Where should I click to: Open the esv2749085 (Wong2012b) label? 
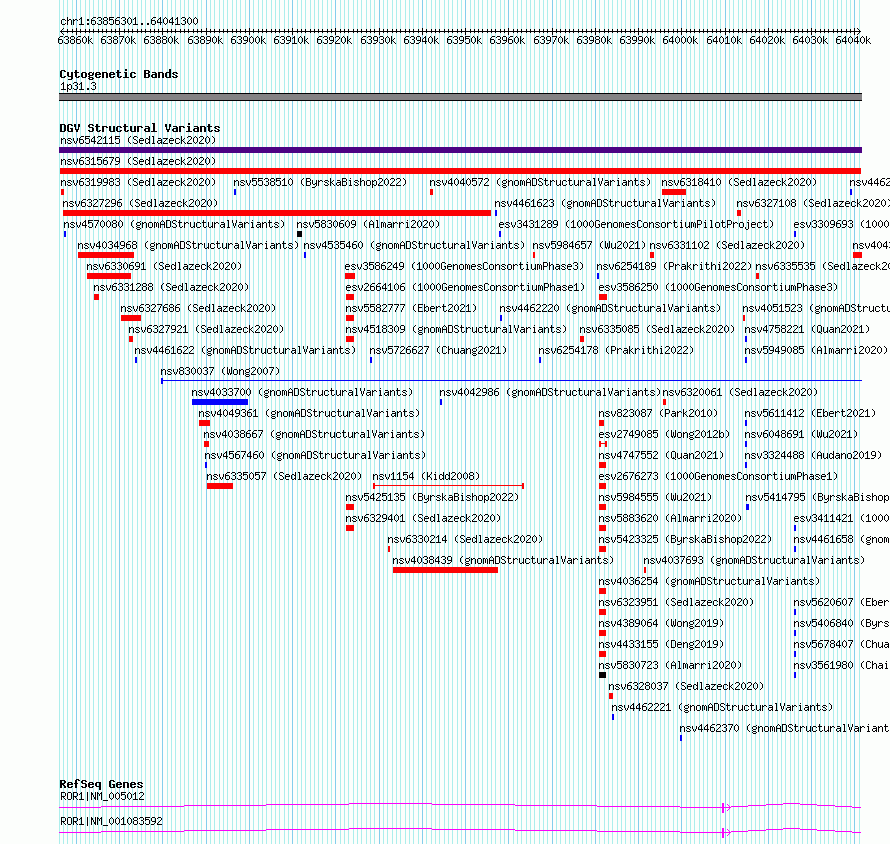664,434
